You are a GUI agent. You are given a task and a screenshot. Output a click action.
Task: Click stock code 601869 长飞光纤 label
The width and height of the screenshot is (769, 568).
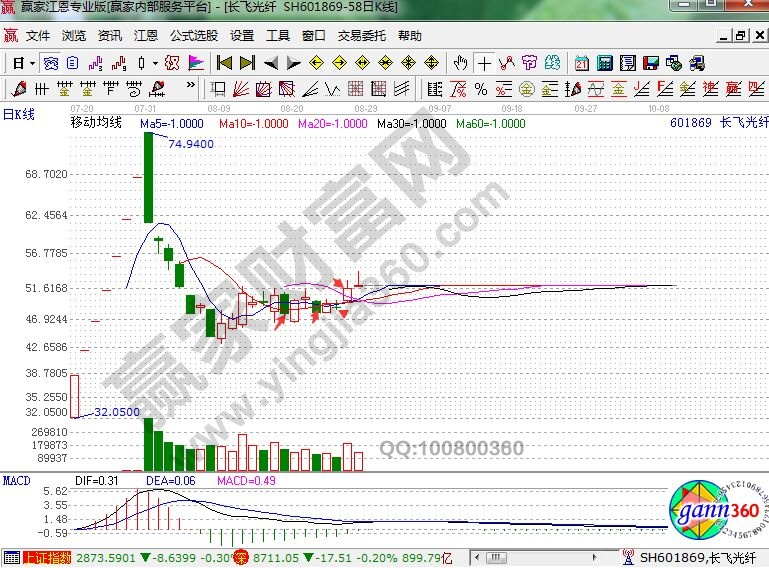coord(714,124)
